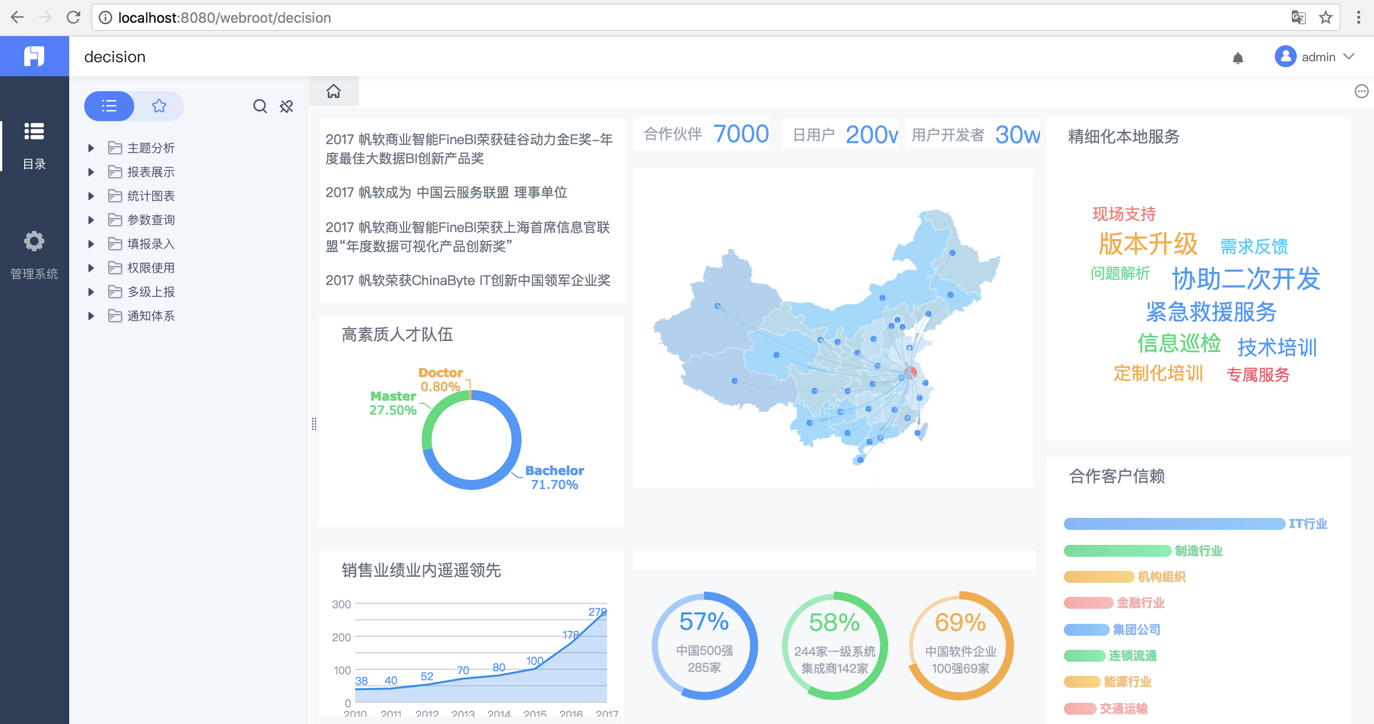Click the 金融行业 progress bar
The image size is (1374, 724).
[x=1088, y=603]
